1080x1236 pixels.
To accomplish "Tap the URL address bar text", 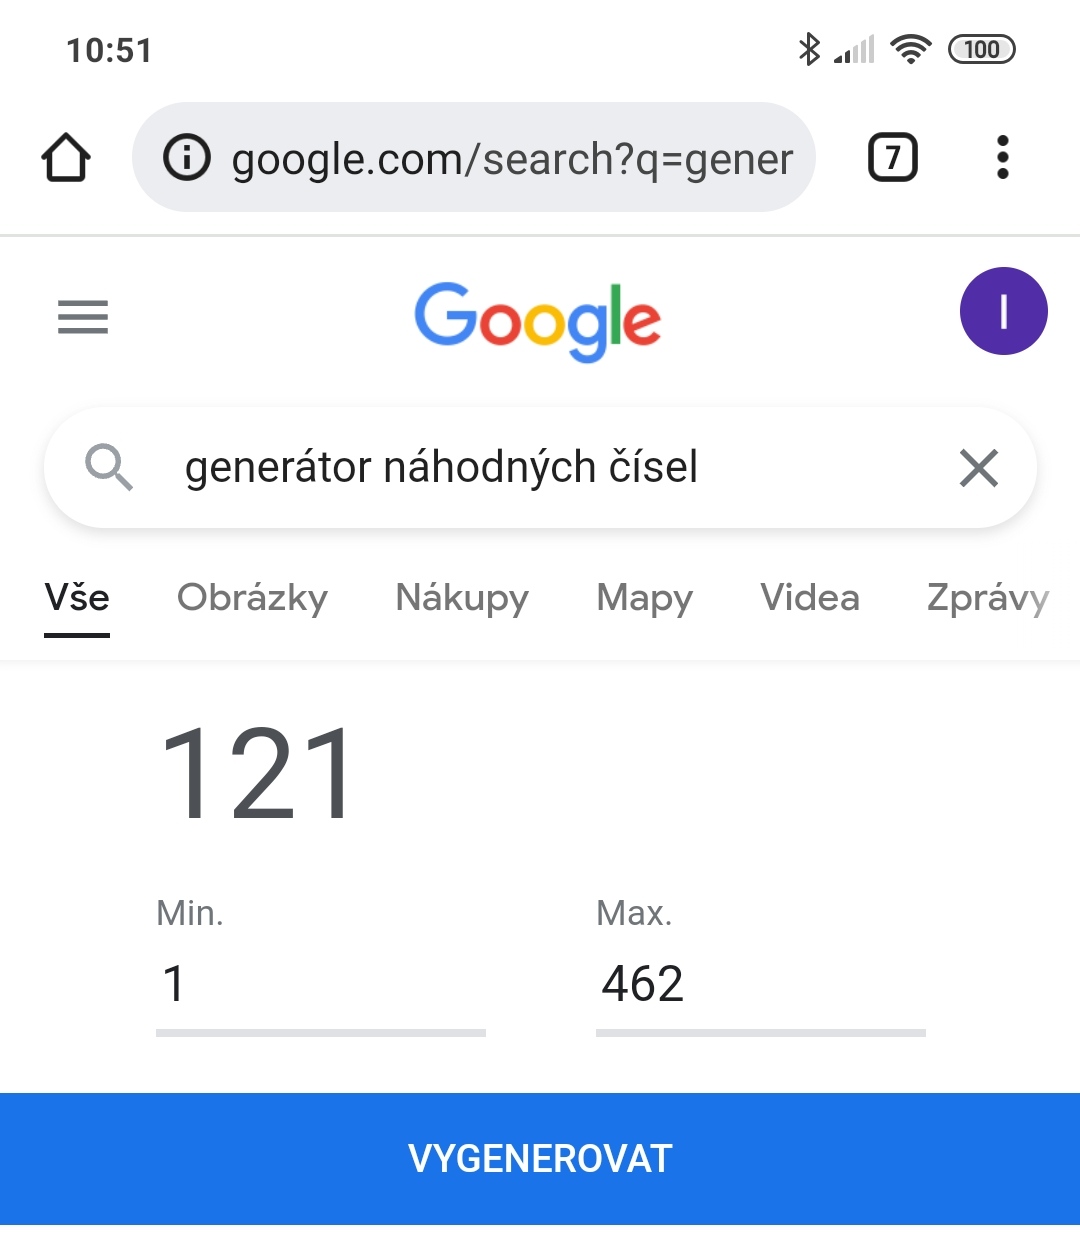I will point(512,159).
